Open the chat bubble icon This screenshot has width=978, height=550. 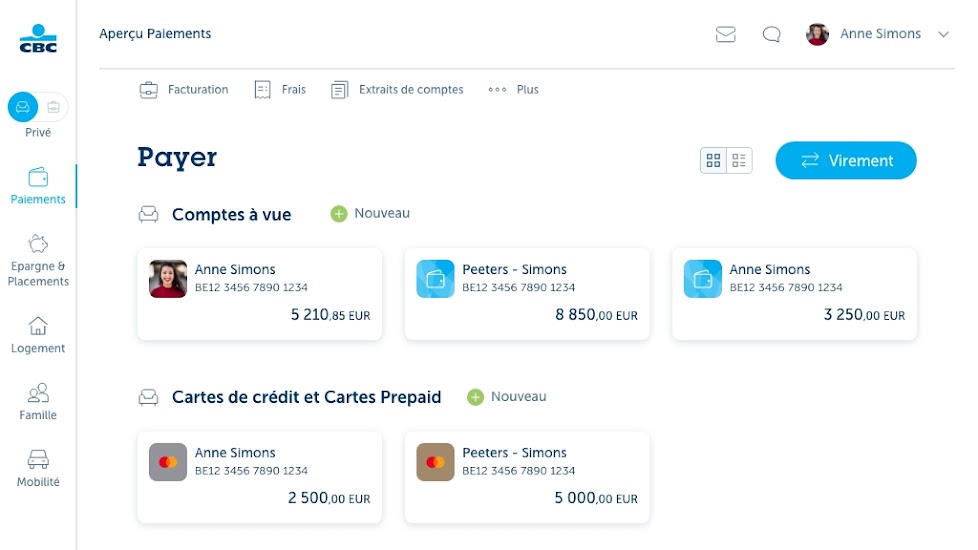coord(771,34)
